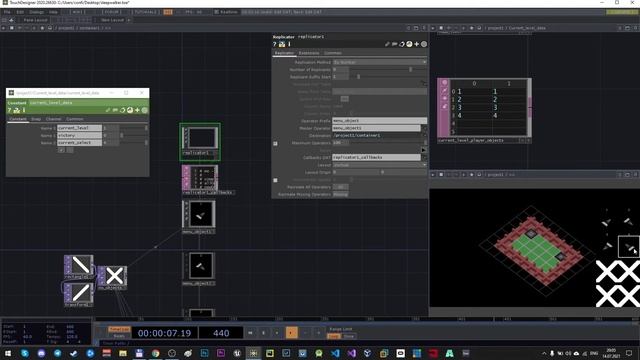Select the replicator1 node in network

[x=200, y=141]
